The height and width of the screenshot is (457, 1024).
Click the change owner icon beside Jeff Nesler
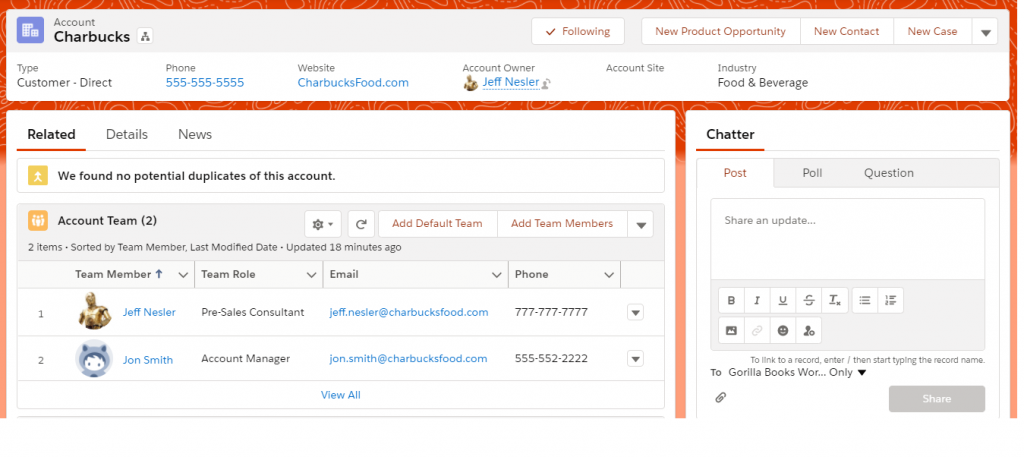pyautogui.click(x=547, y=84)
